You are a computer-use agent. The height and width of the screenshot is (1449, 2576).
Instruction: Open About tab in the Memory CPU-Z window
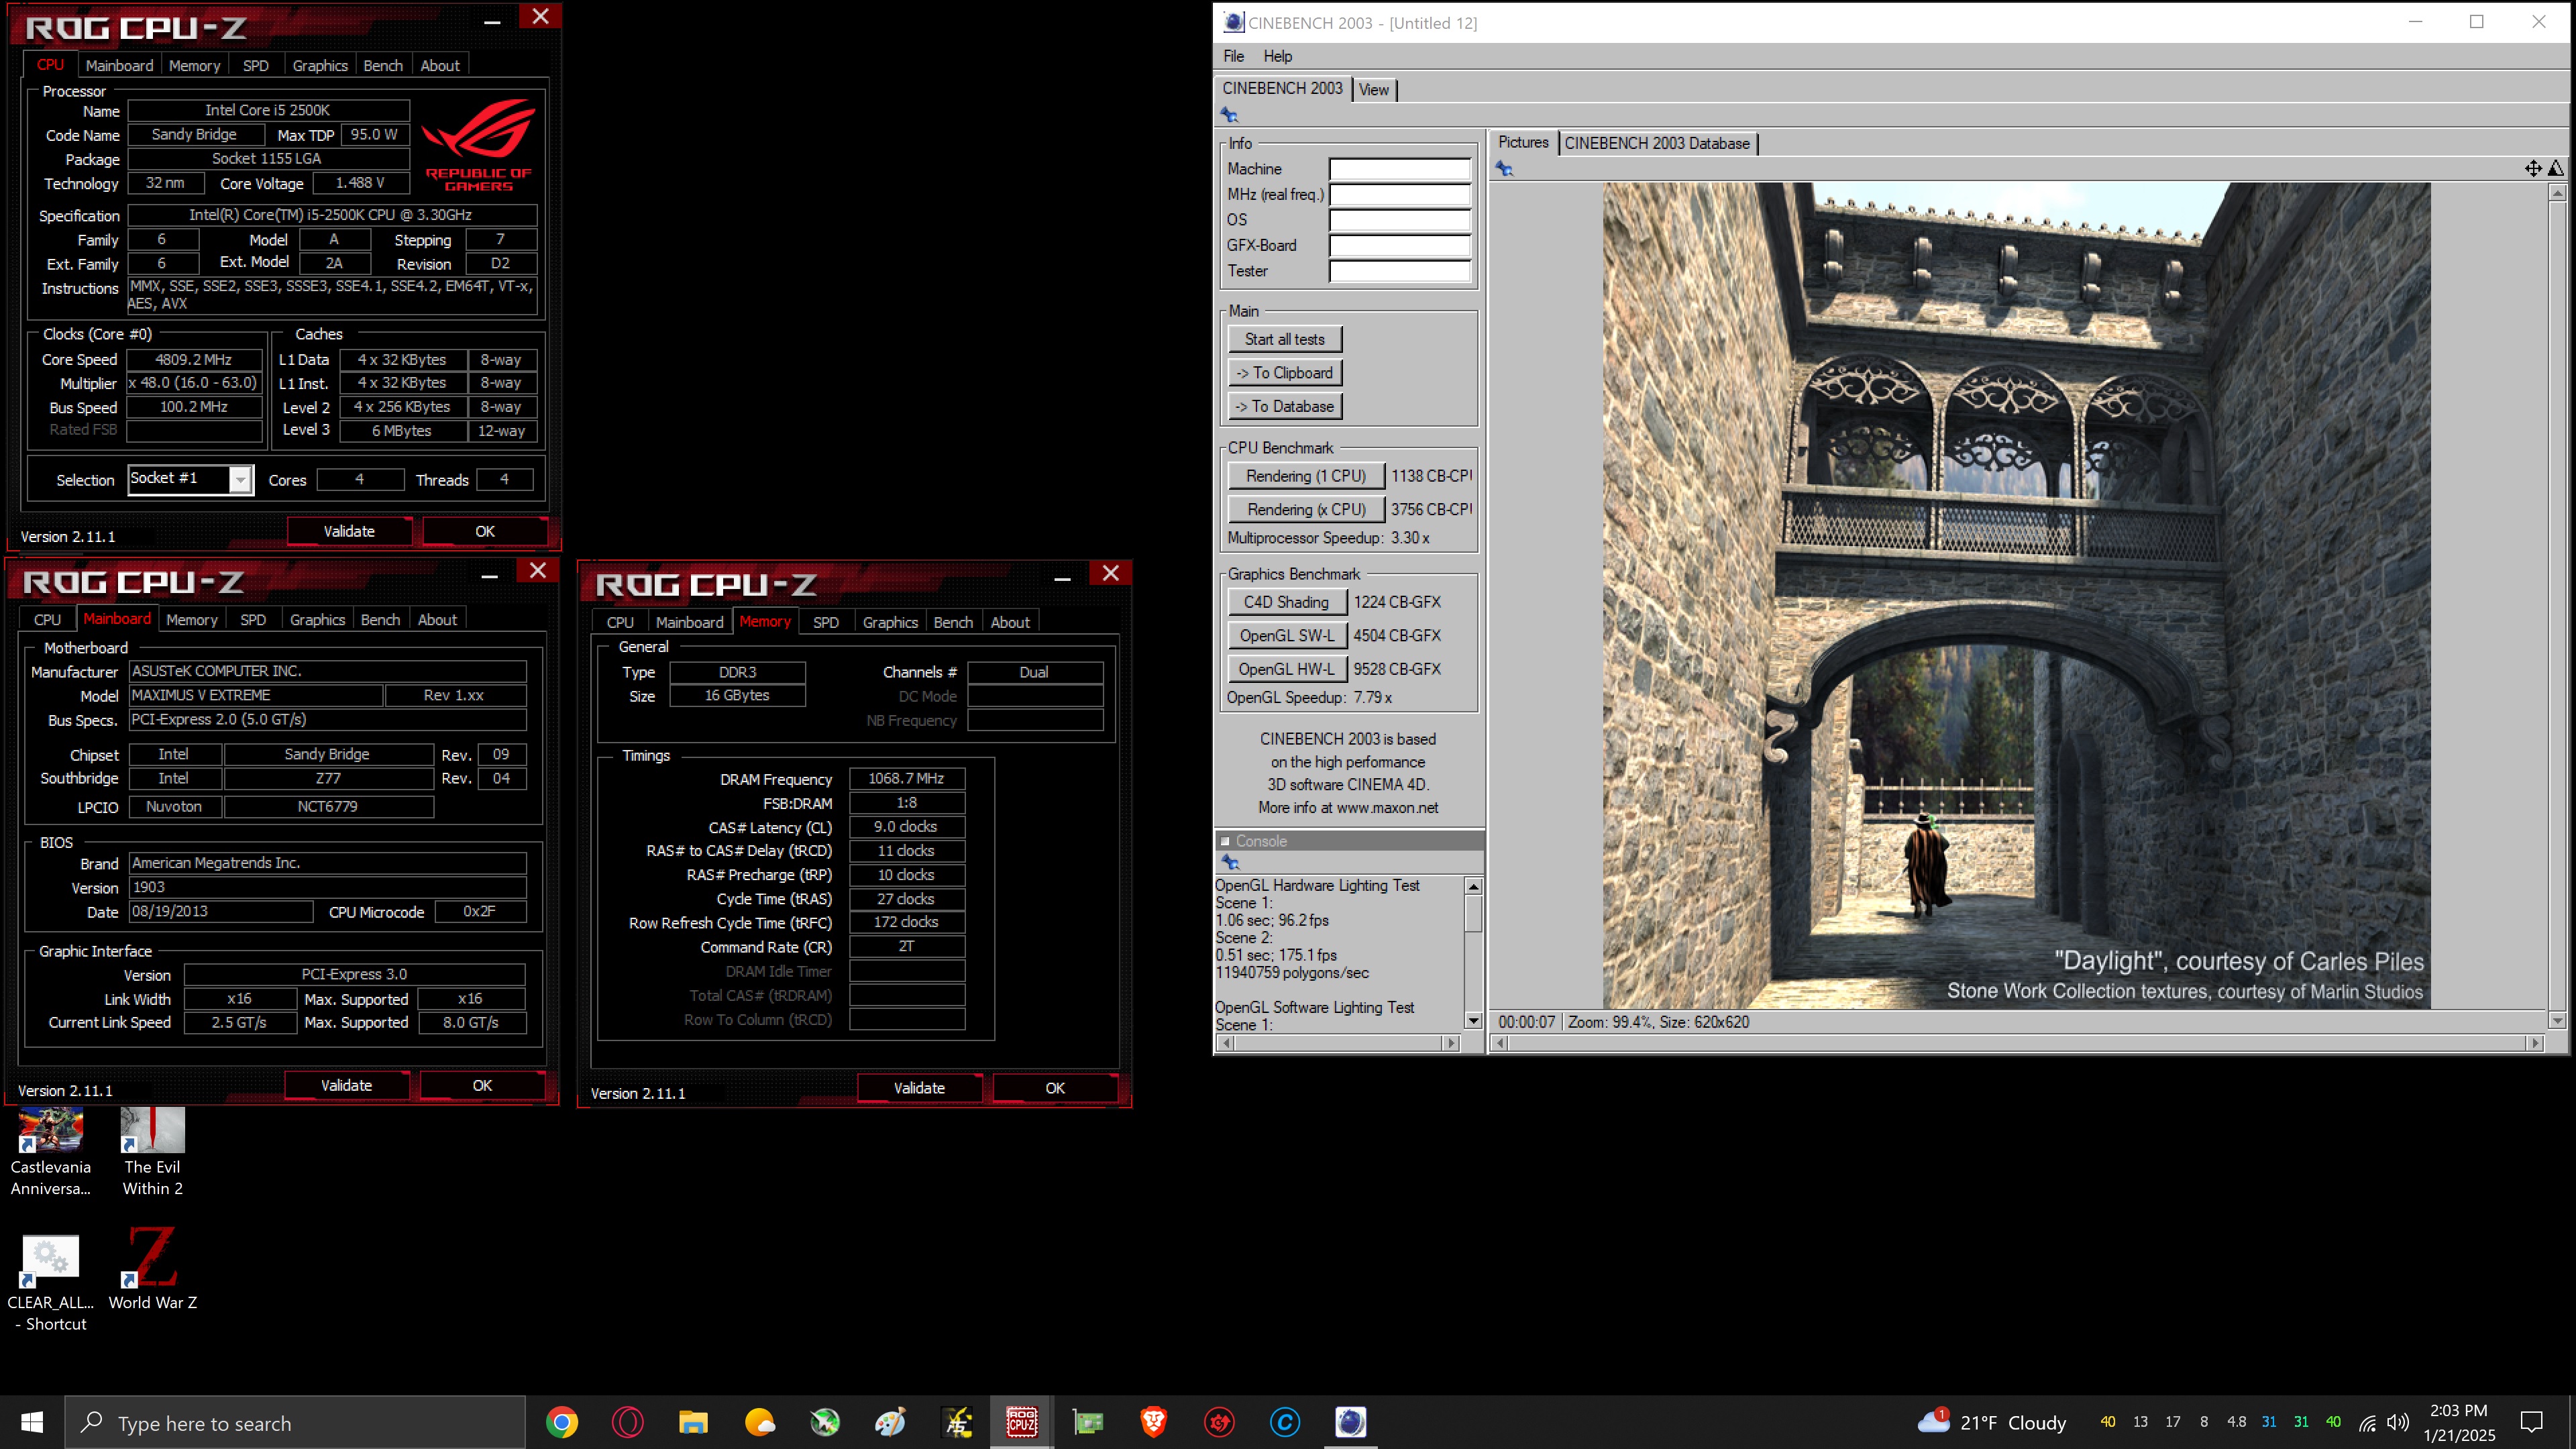(x=1009, y=622)
